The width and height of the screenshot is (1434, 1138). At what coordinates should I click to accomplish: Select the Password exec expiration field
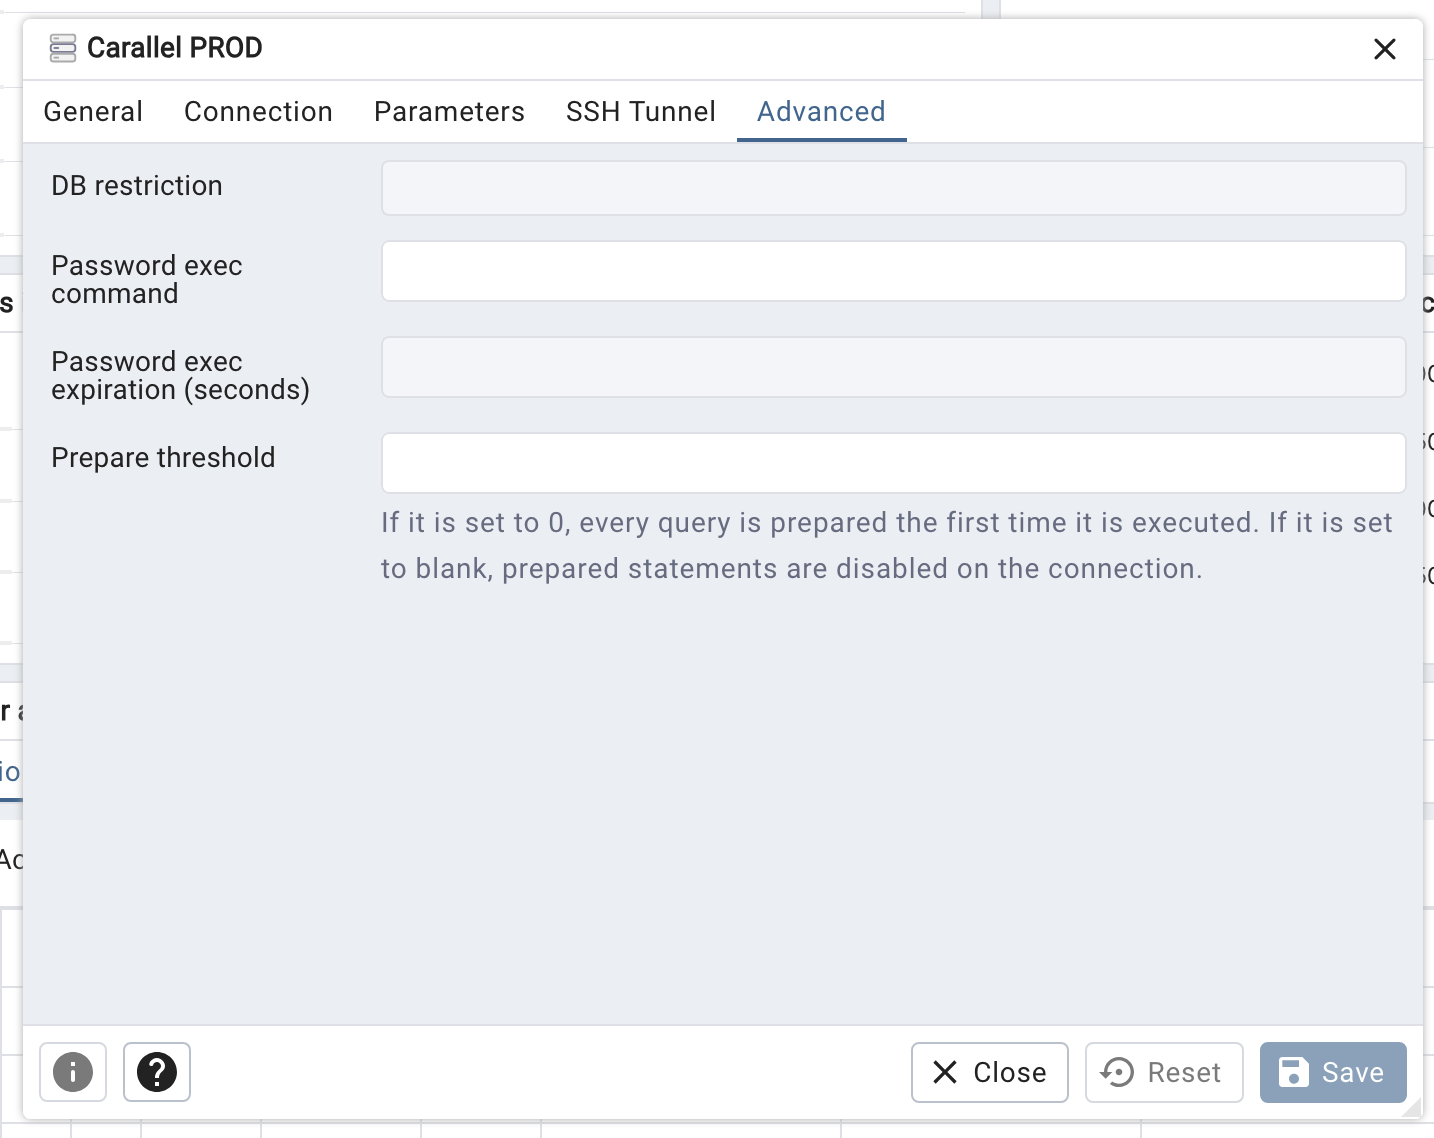pos(893,367)
